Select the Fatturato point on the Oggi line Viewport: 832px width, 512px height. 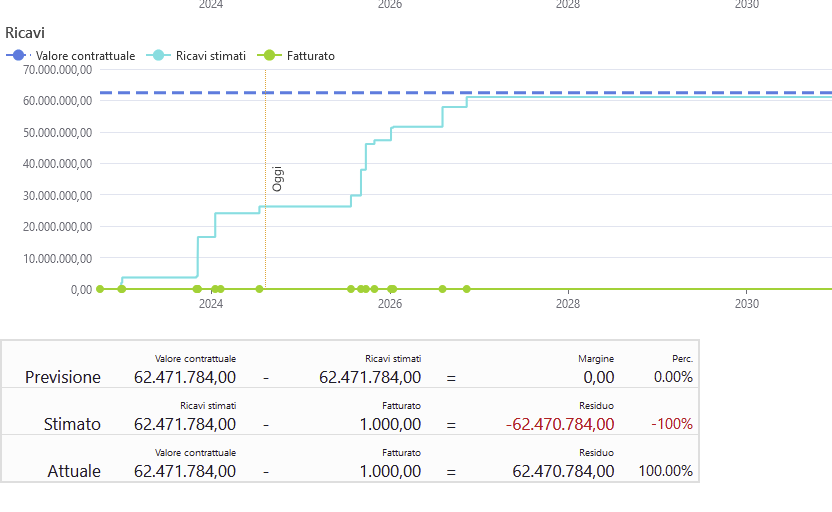point(259,289)
